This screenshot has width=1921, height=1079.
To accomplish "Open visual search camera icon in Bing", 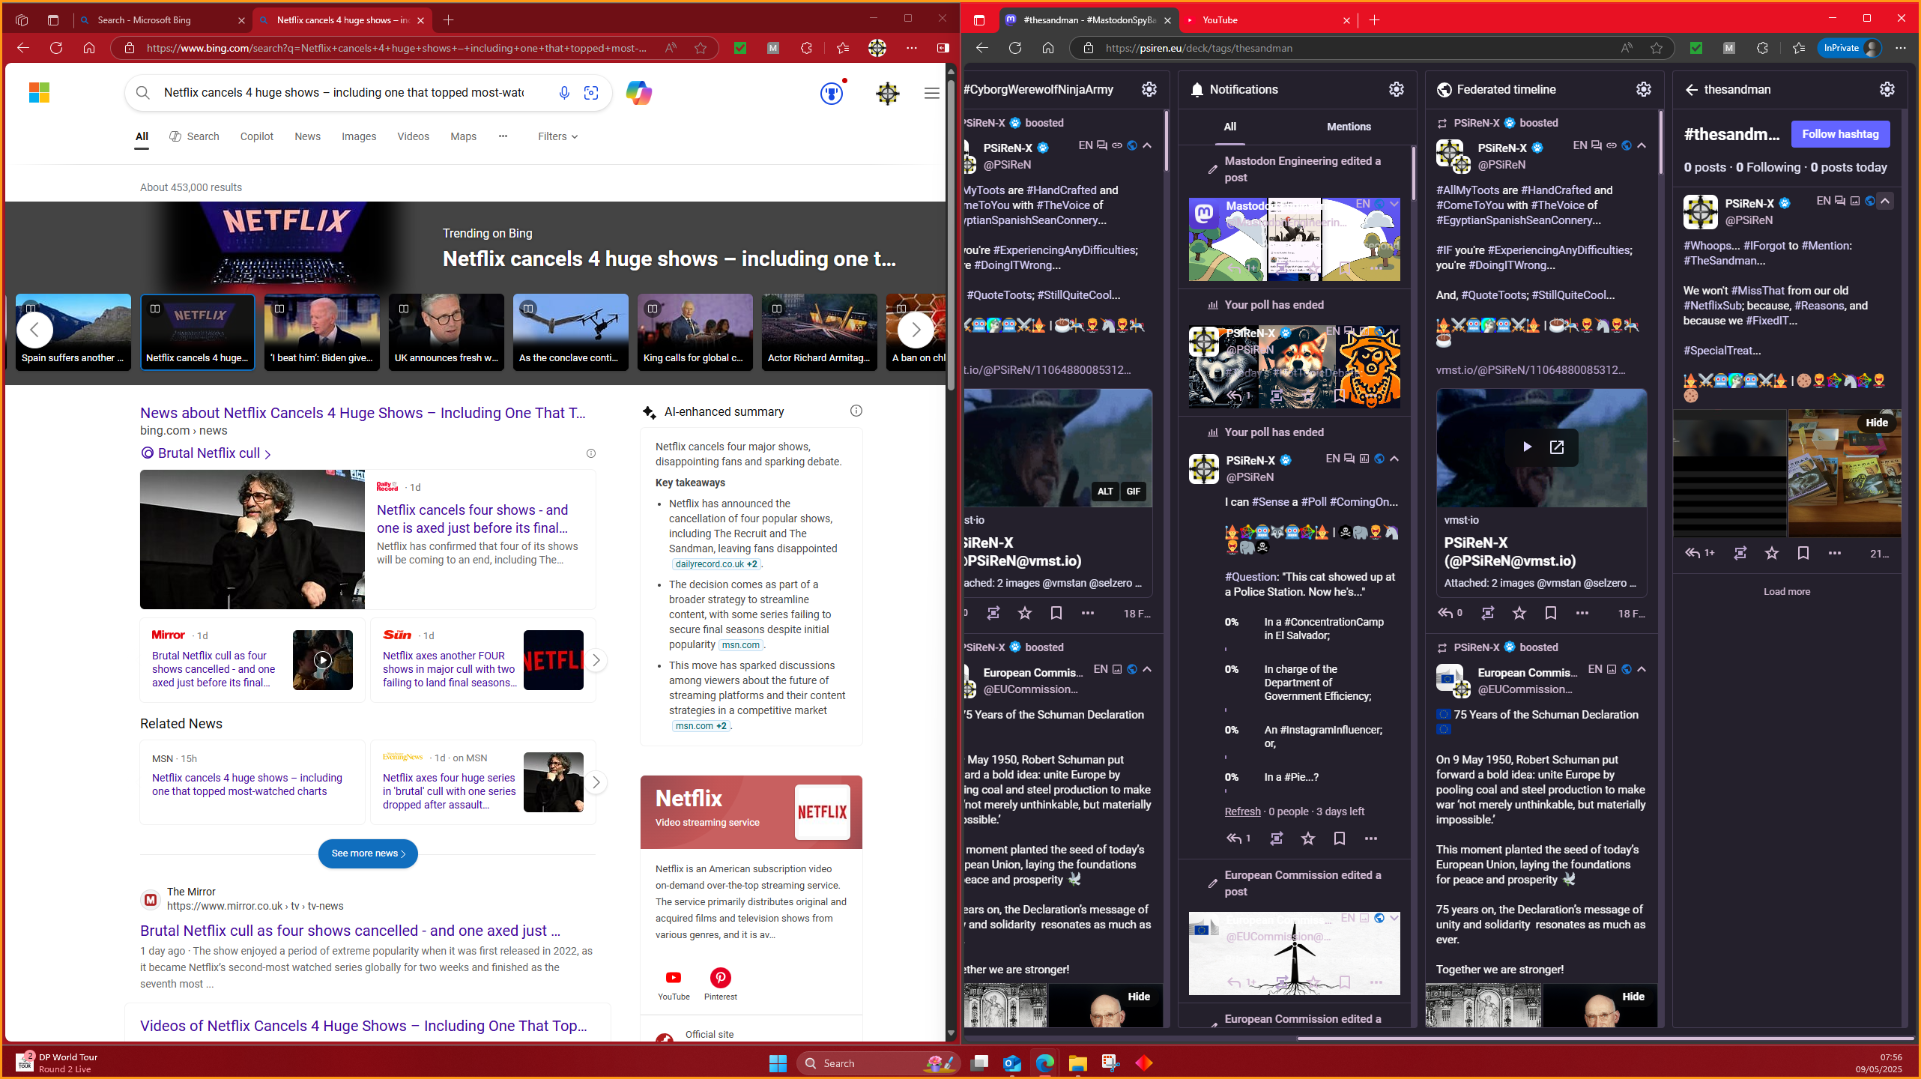I will pos(591,93).
